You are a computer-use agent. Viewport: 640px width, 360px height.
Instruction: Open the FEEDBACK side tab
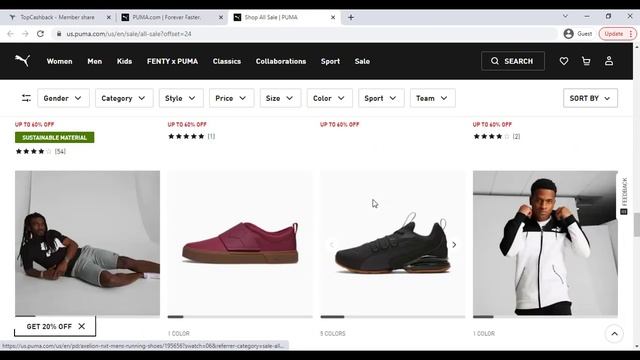click(624, 196)
